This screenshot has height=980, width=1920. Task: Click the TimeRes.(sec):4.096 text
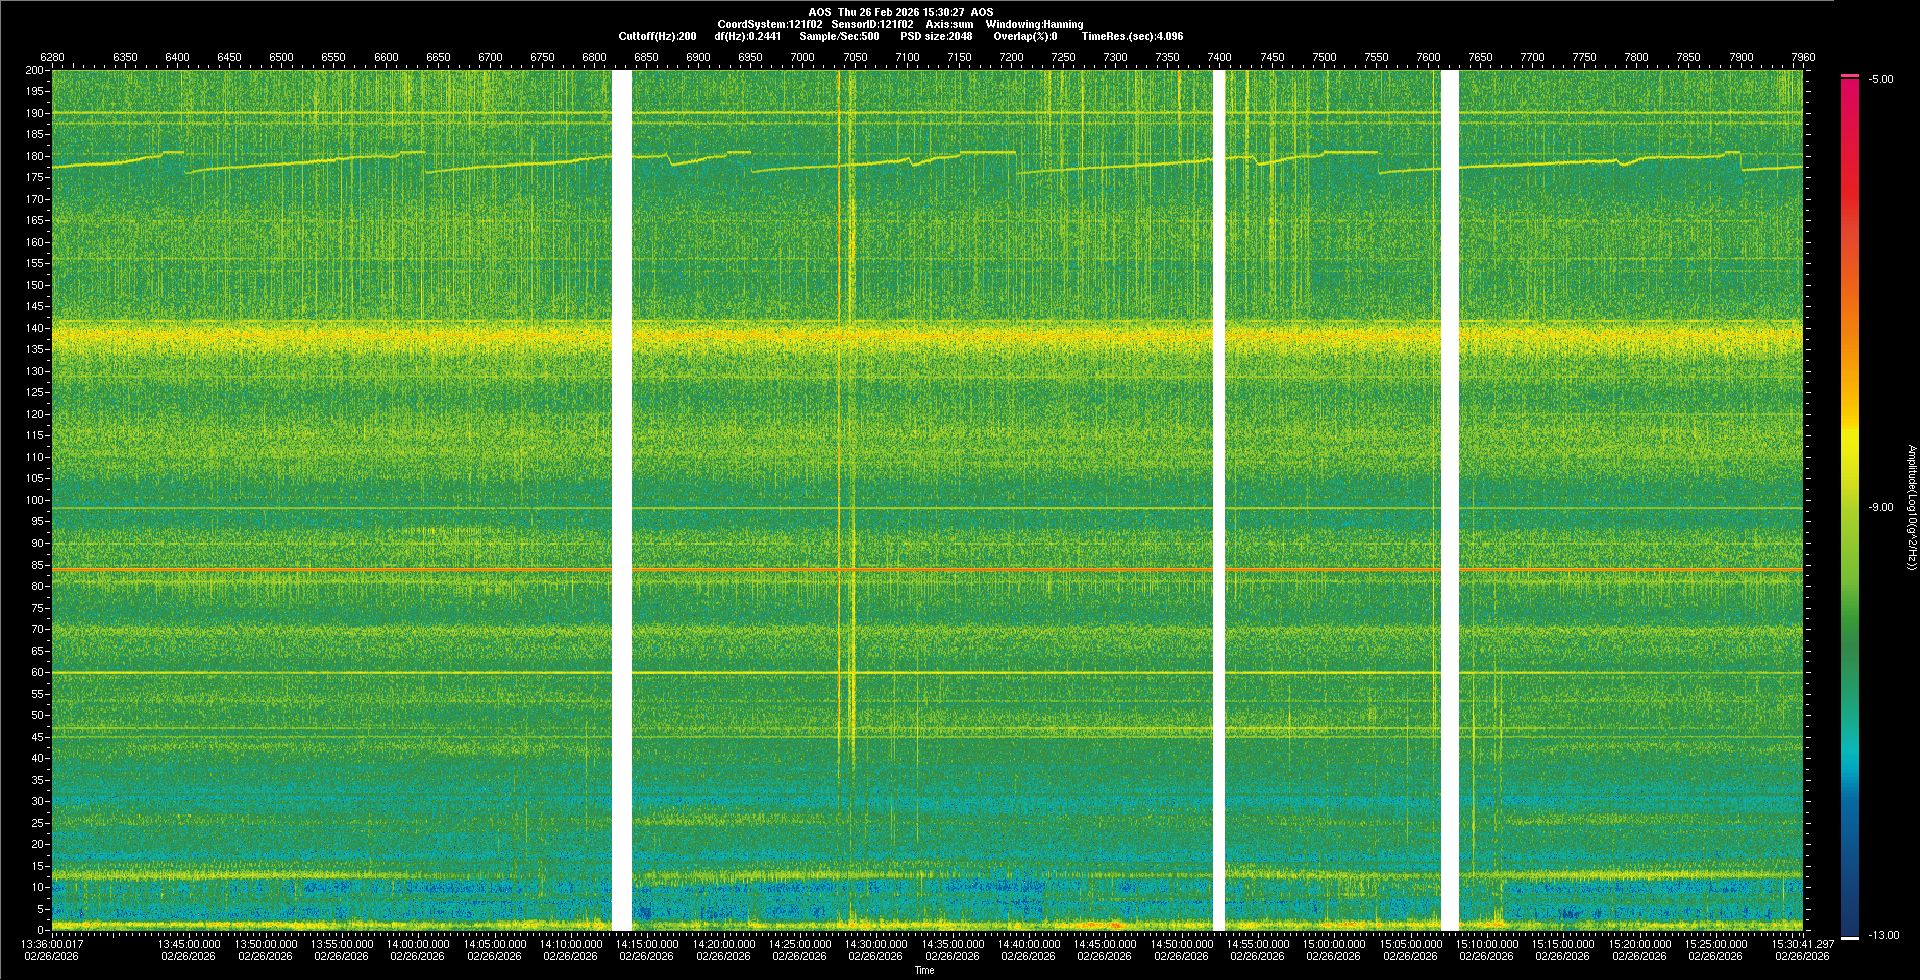[1132, 36]
